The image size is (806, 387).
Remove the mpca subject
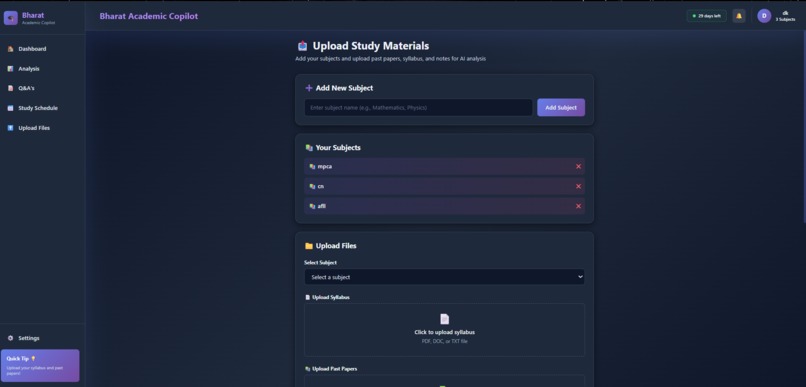(x=578, y=167)
